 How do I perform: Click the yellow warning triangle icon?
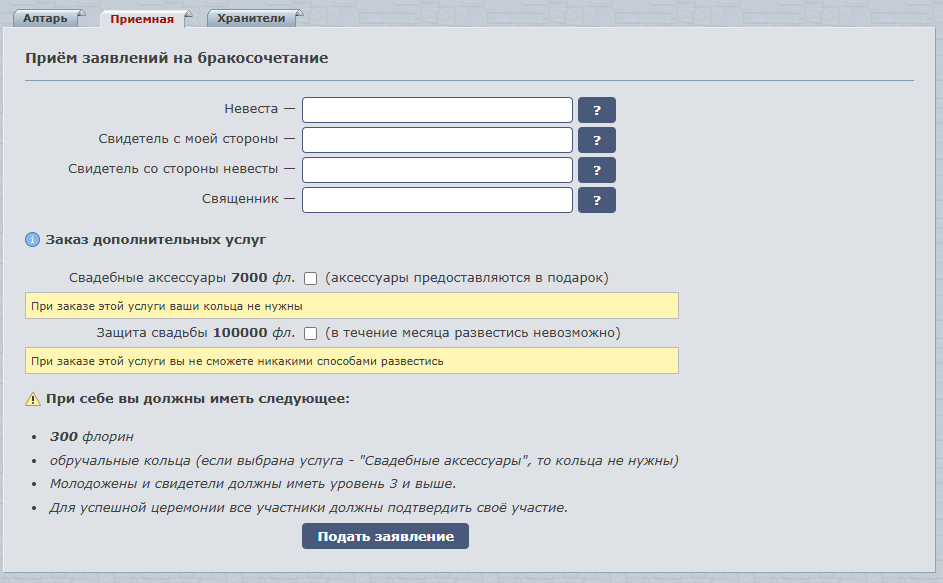(x=32, y=399)
